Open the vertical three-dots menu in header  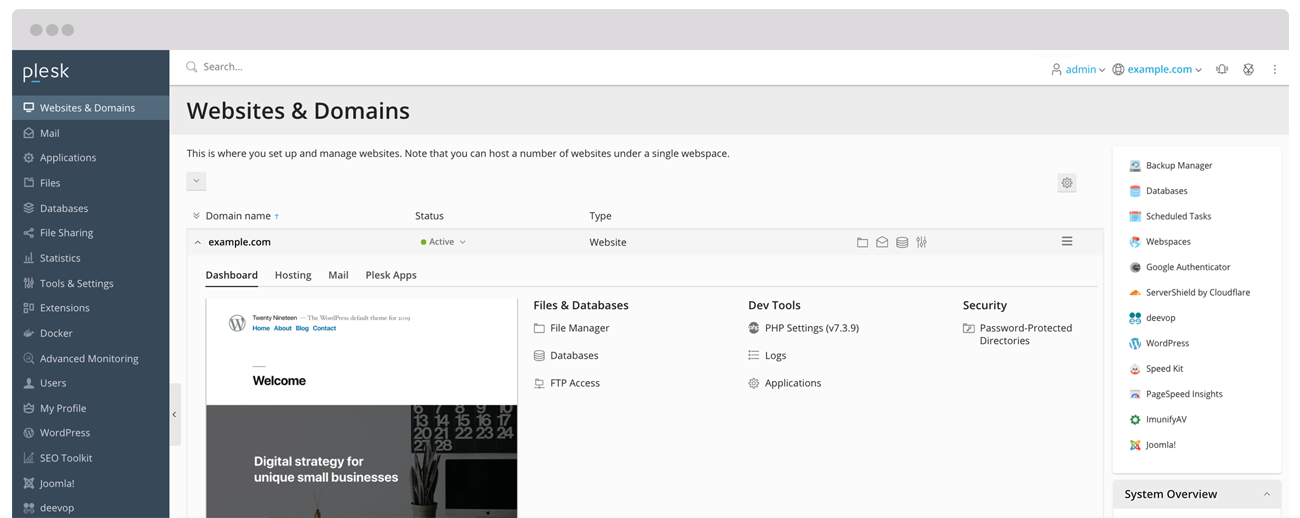pos(1274,70)
